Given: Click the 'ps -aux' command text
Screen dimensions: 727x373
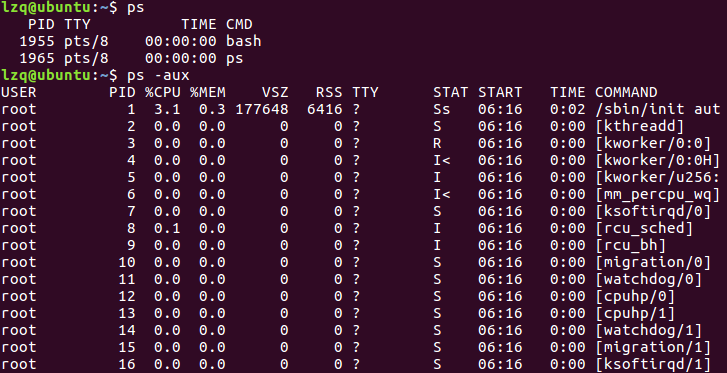Looking at the screenshot, I should [158, 75].
